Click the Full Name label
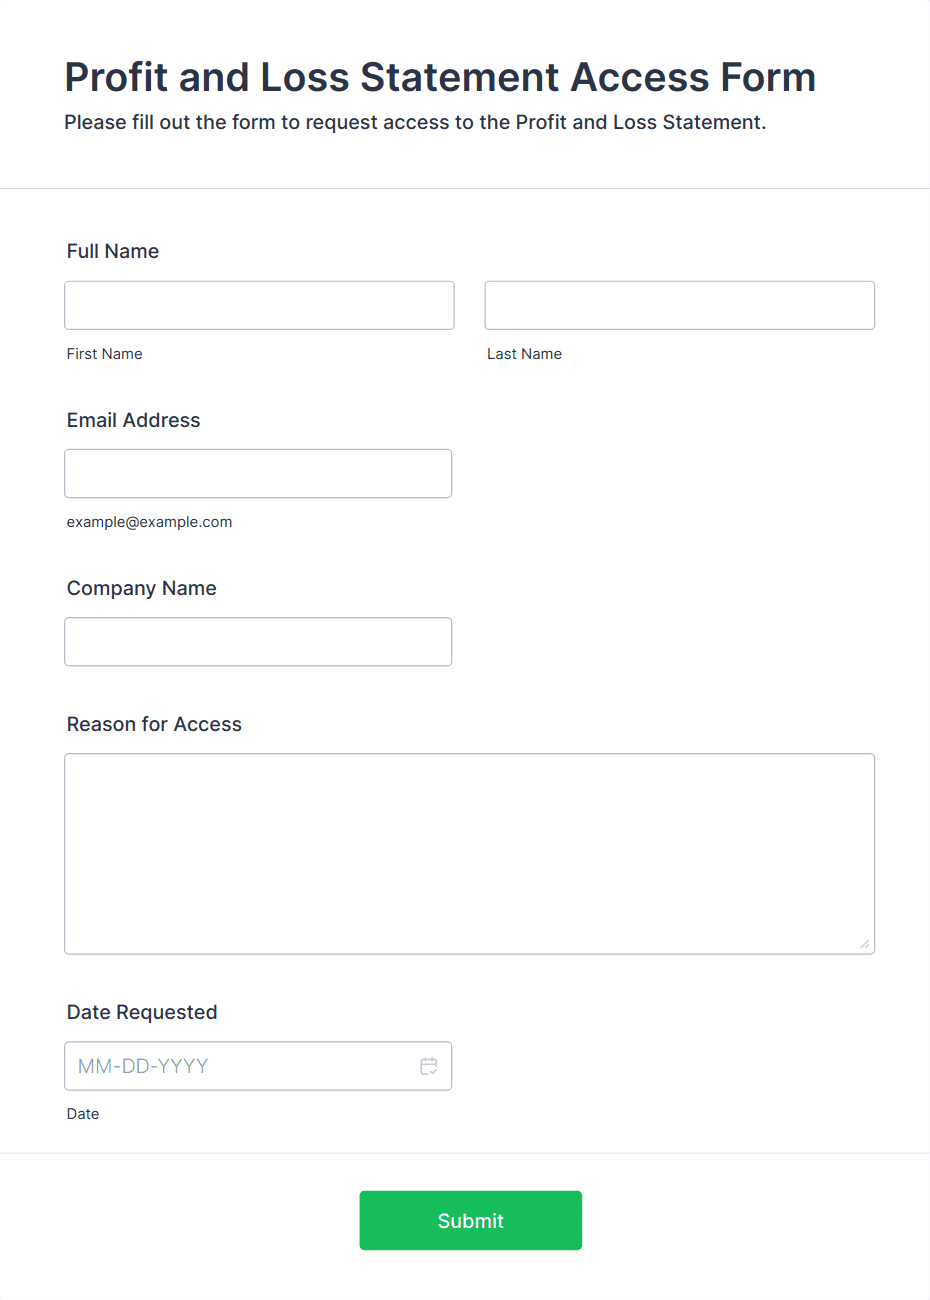Screen dimensions: 930x1300 point(113,251)
